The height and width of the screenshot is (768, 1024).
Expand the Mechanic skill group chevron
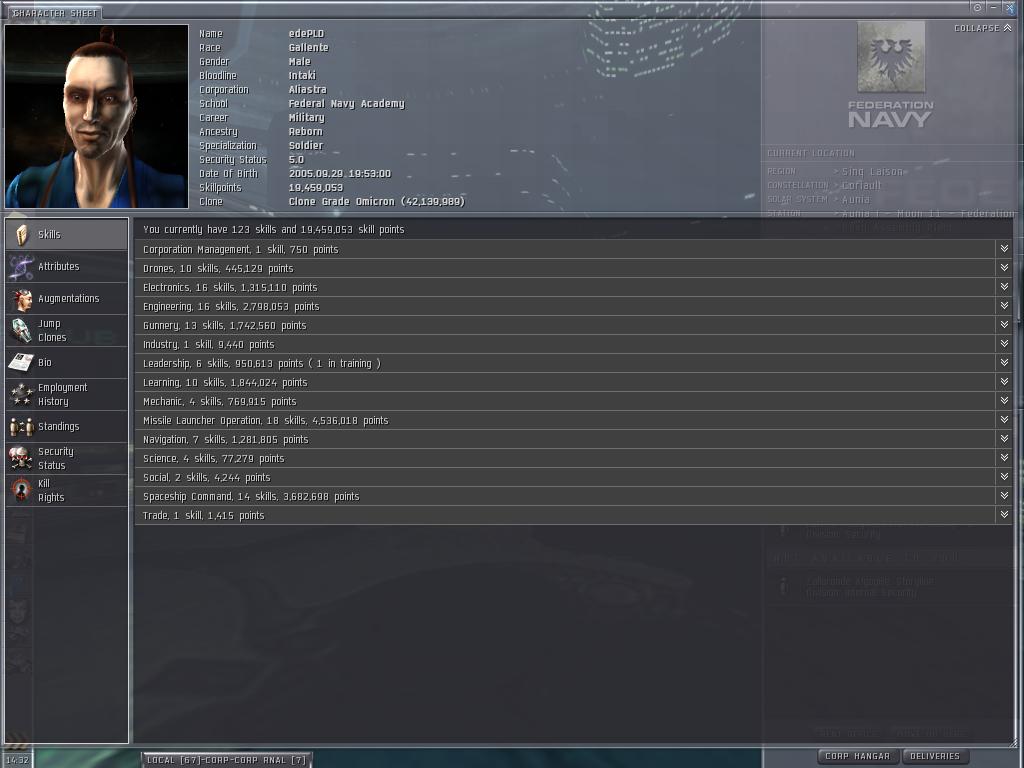(1004, 400)
